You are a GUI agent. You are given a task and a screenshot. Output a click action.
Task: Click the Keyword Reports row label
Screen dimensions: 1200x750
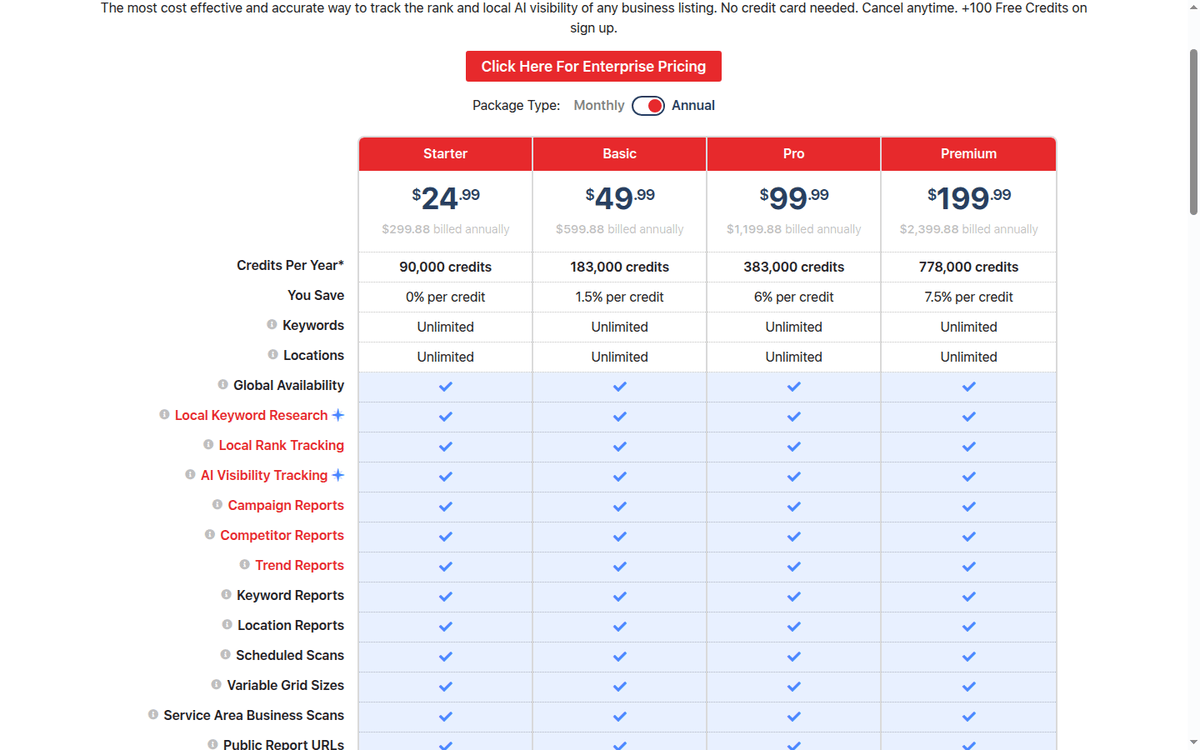click(290, 595)
